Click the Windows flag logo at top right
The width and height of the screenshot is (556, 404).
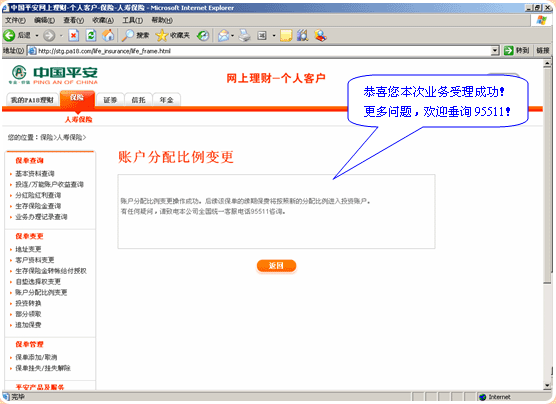tap(541, 20)
